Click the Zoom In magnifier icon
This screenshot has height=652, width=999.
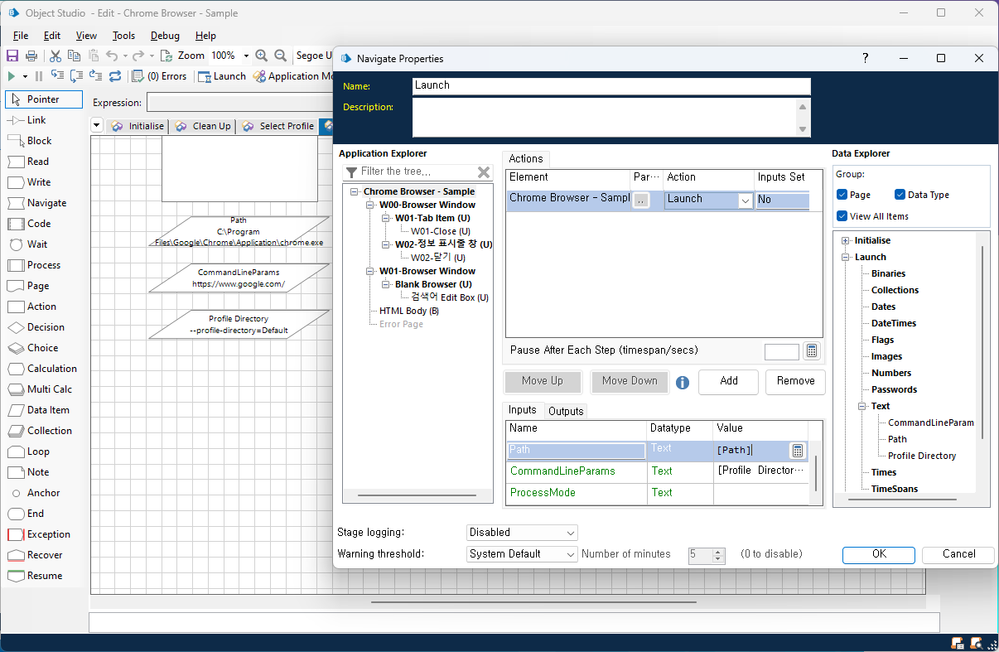261,56
